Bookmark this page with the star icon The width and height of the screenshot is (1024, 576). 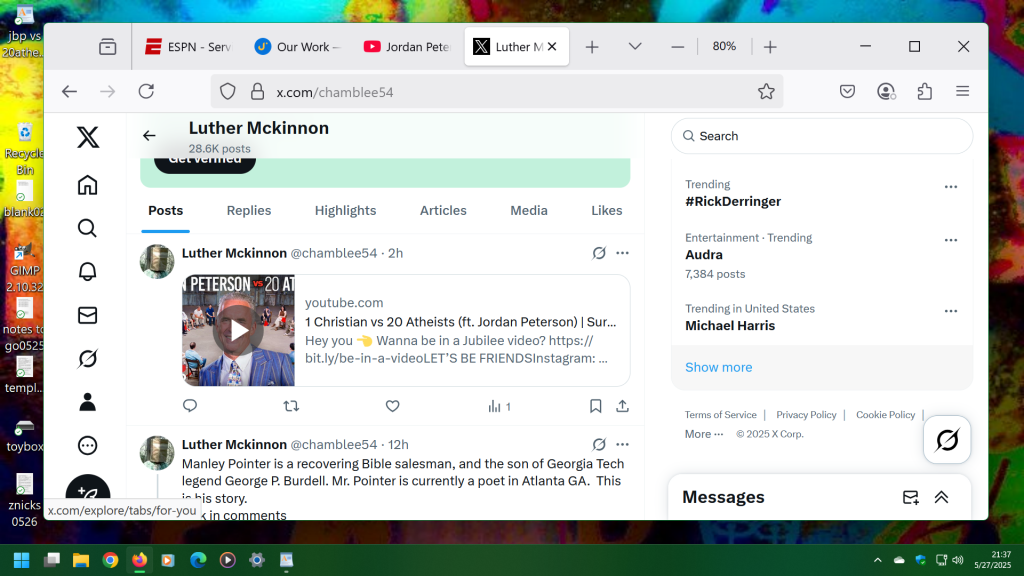coord(766,92)
